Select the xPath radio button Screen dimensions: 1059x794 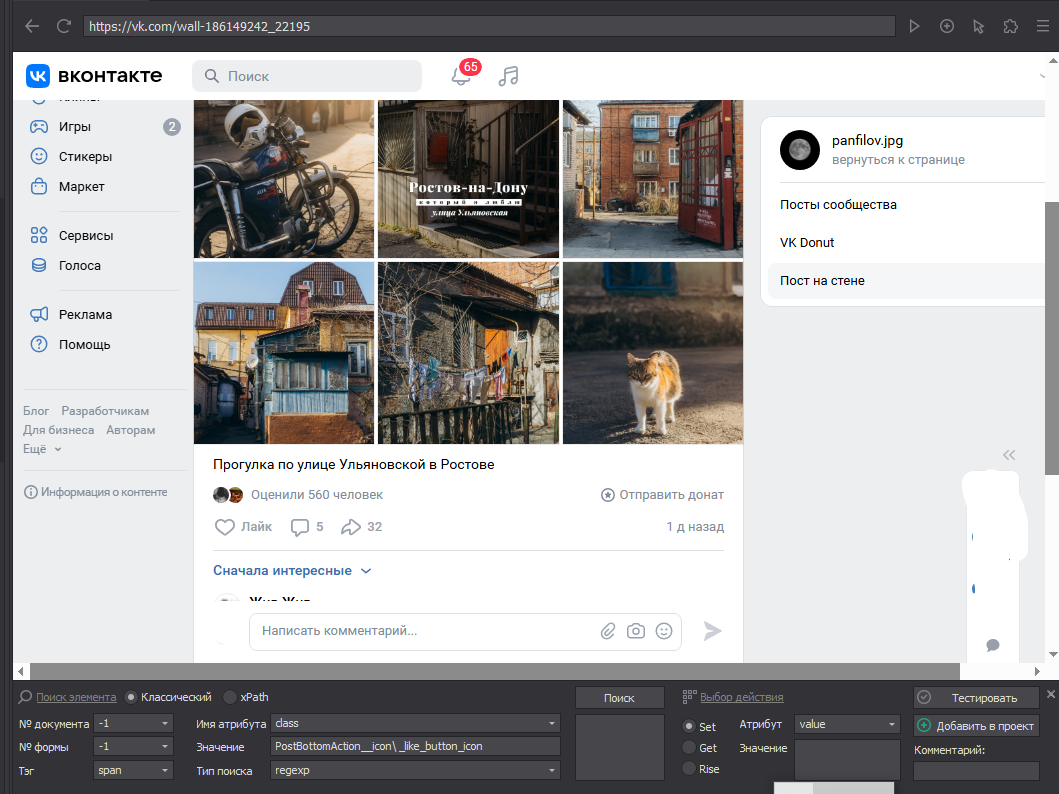click(230, 697)
